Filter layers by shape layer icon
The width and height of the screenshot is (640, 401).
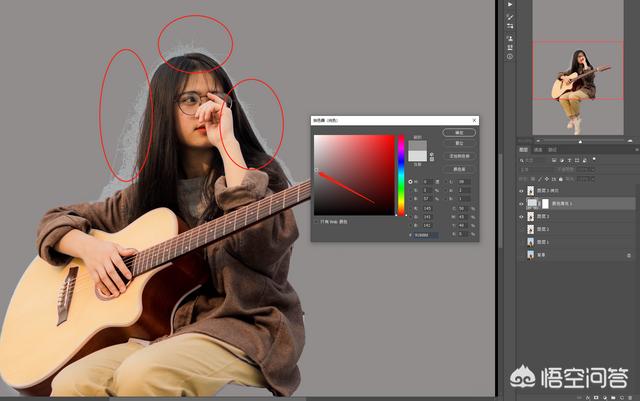click(577, 160)
